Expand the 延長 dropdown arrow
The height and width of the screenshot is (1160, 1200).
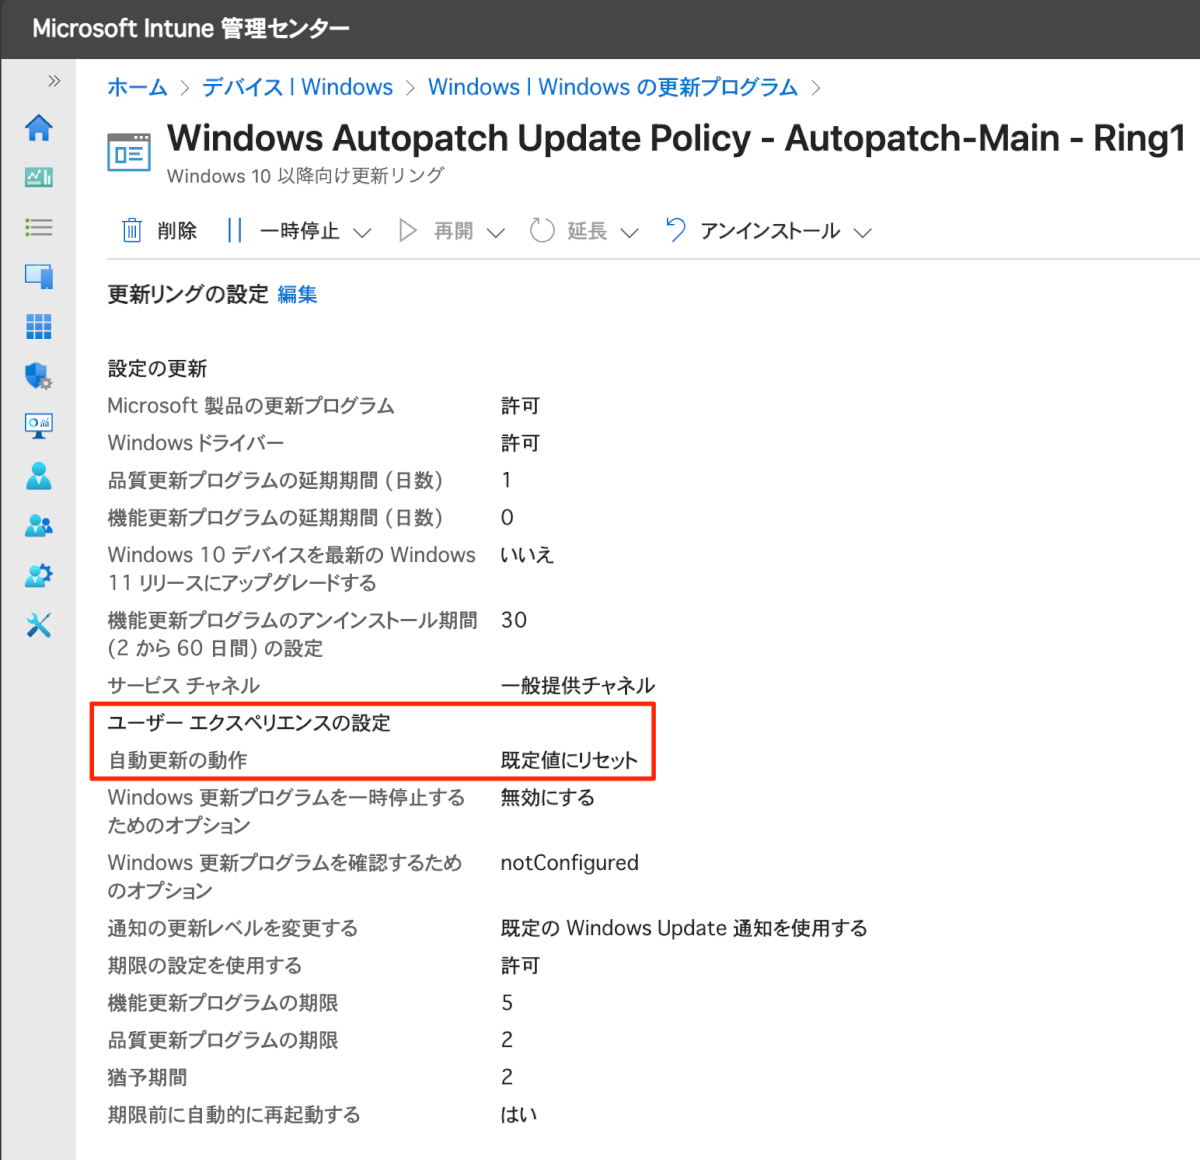tap(629, 233)
